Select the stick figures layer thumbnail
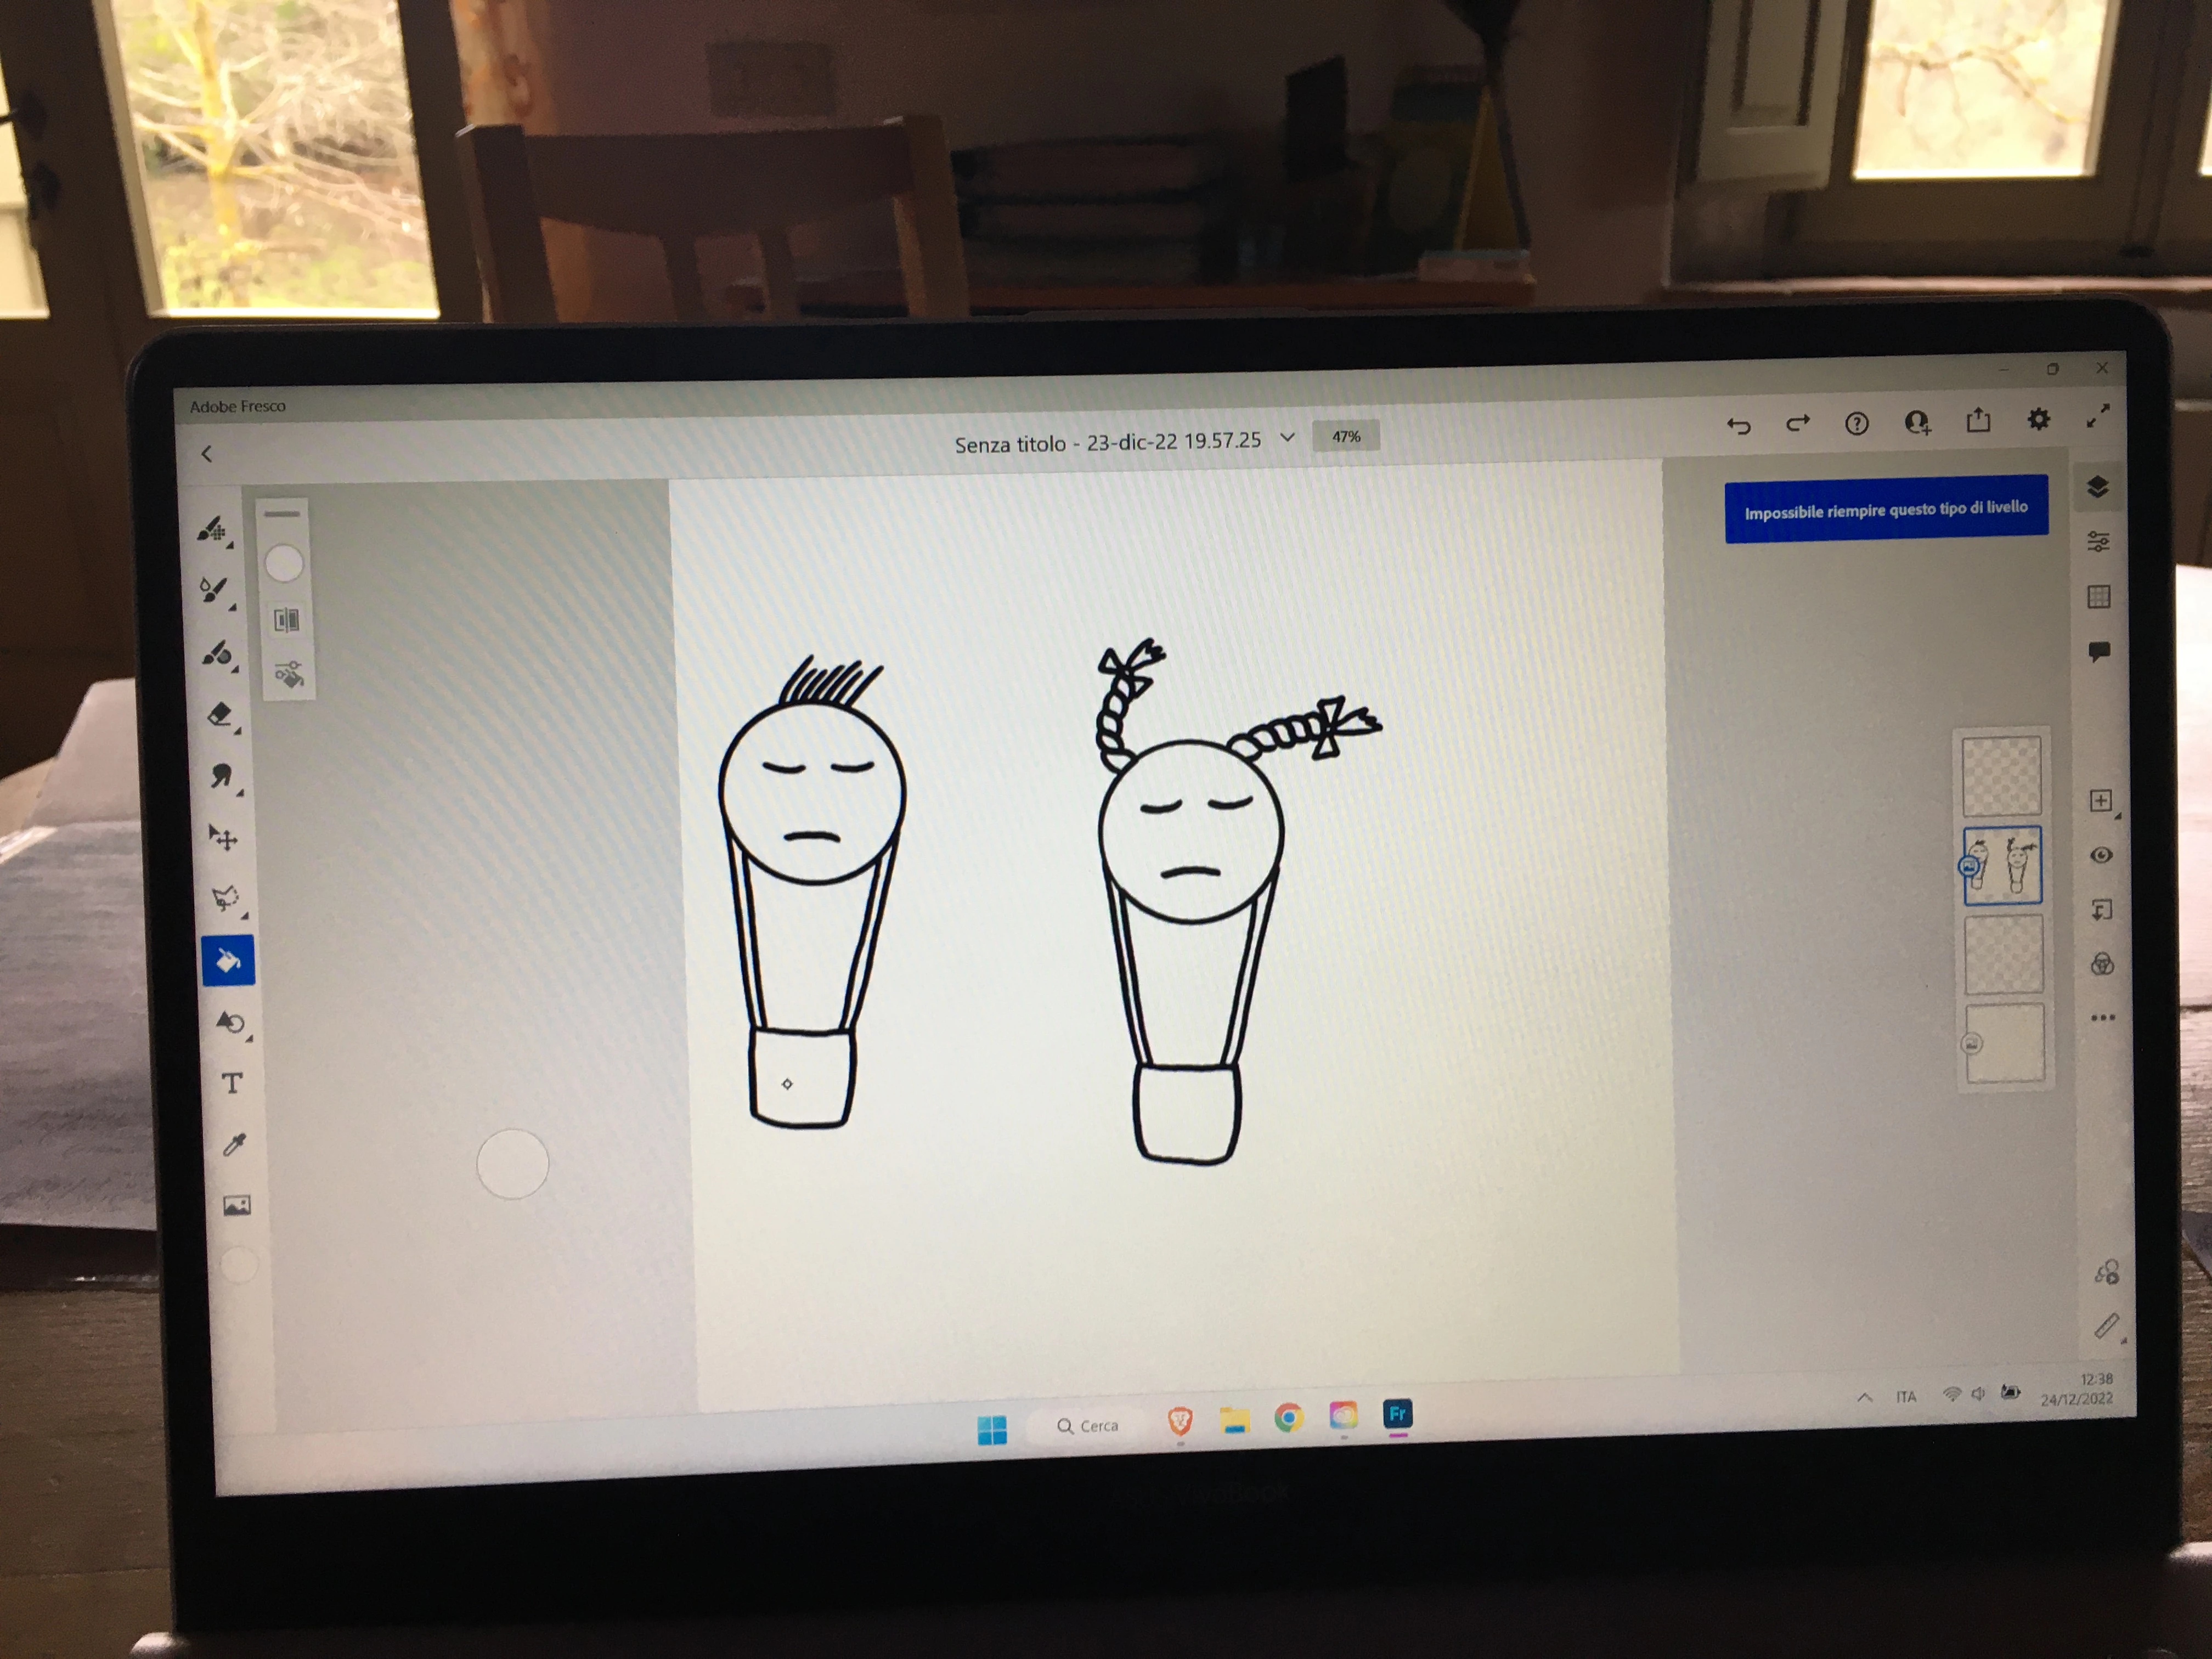The height and width of the screenshot is (1659, 2212). (x=2003, y=865)
